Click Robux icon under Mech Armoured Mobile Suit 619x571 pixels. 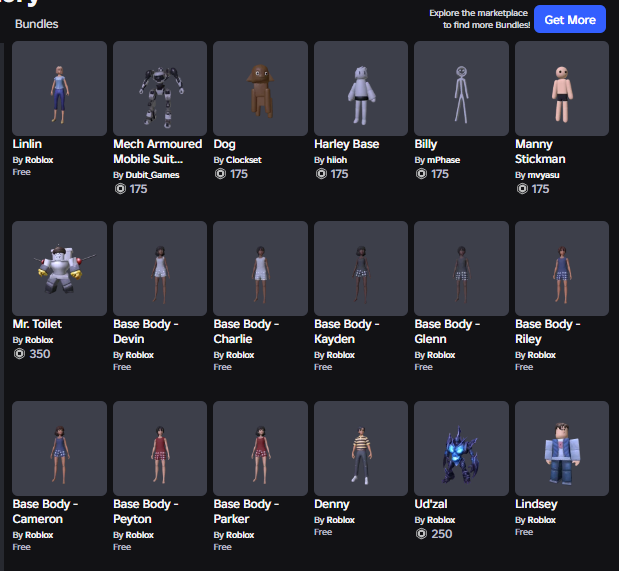point(120,189)
